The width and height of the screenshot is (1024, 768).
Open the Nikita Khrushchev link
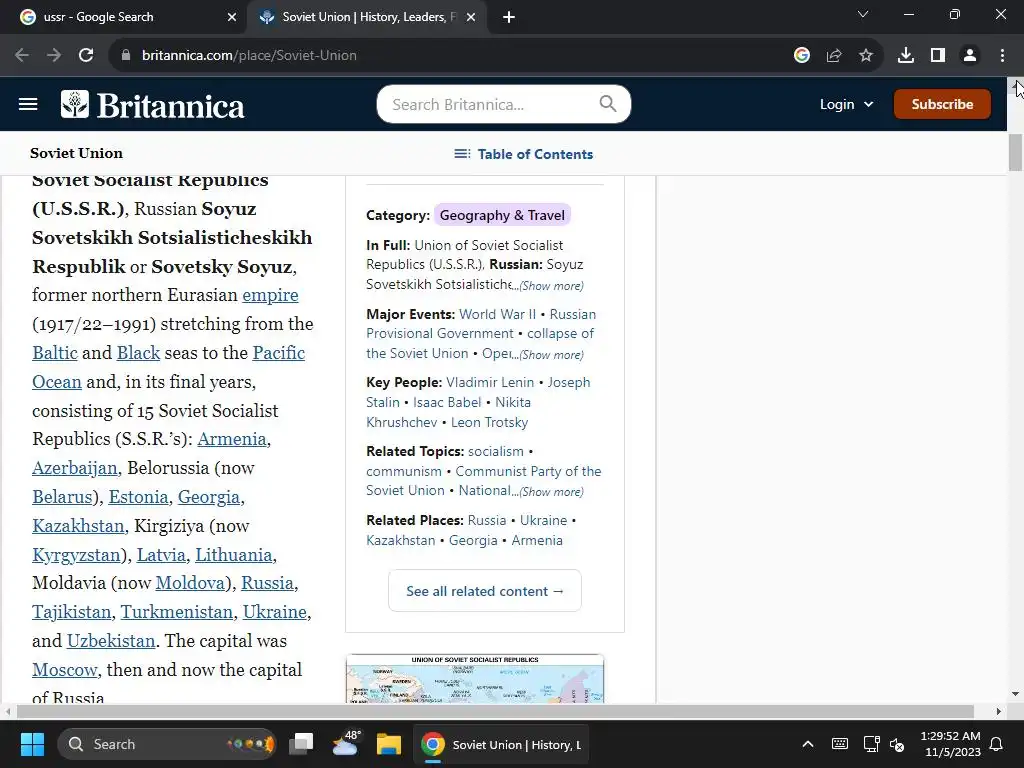click(513, 403)
